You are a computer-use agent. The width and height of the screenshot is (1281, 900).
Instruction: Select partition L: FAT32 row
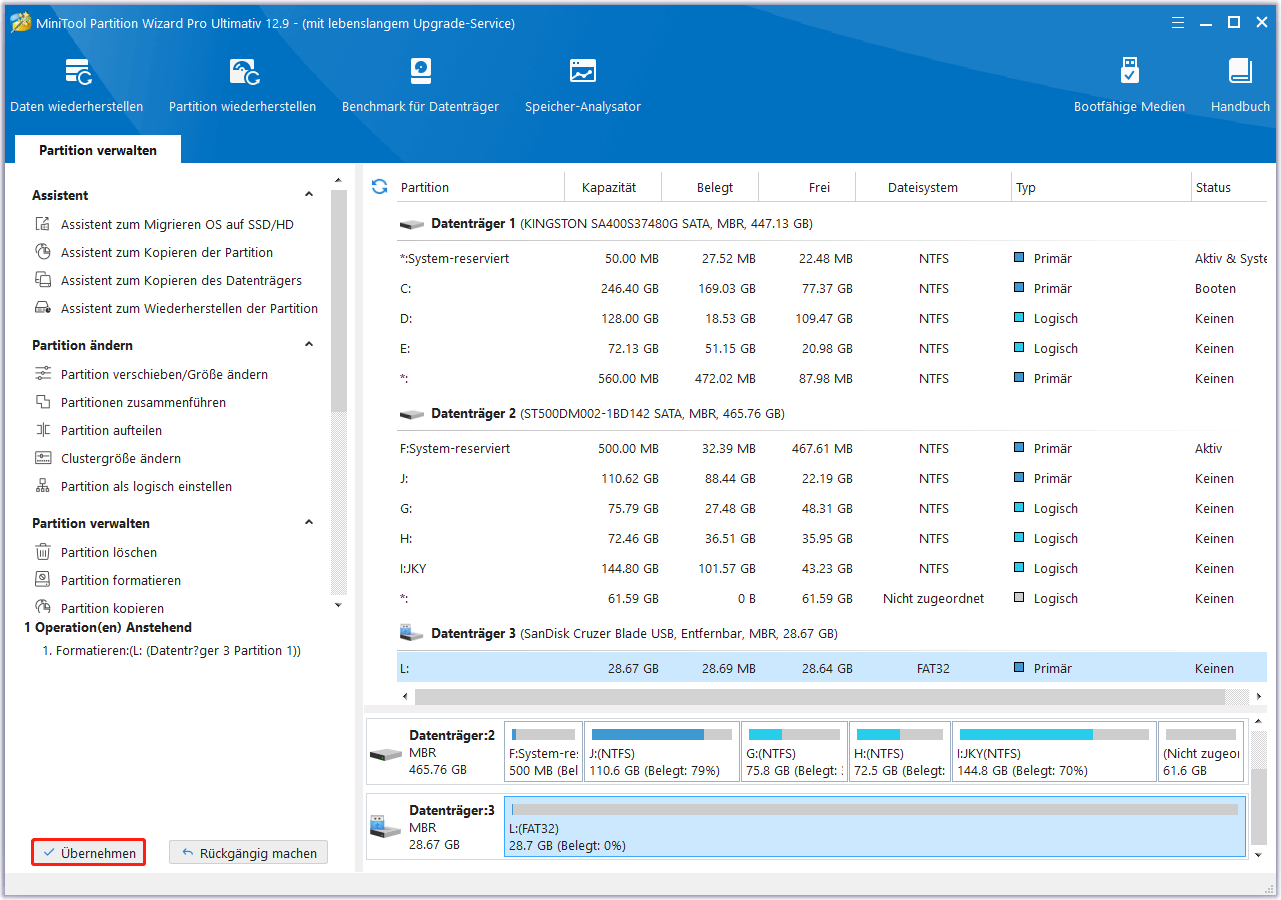tap(832, 669)
